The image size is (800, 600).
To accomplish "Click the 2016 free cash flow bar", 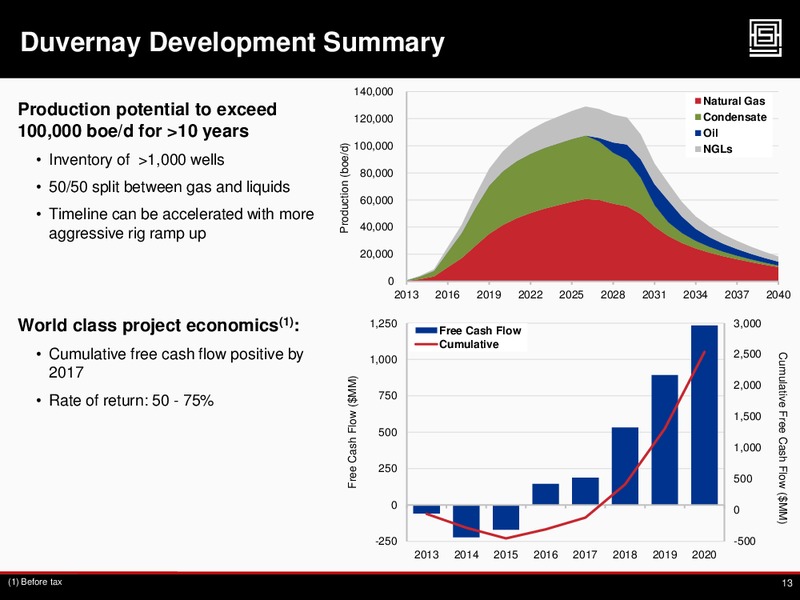I will (x=545, y=494).
